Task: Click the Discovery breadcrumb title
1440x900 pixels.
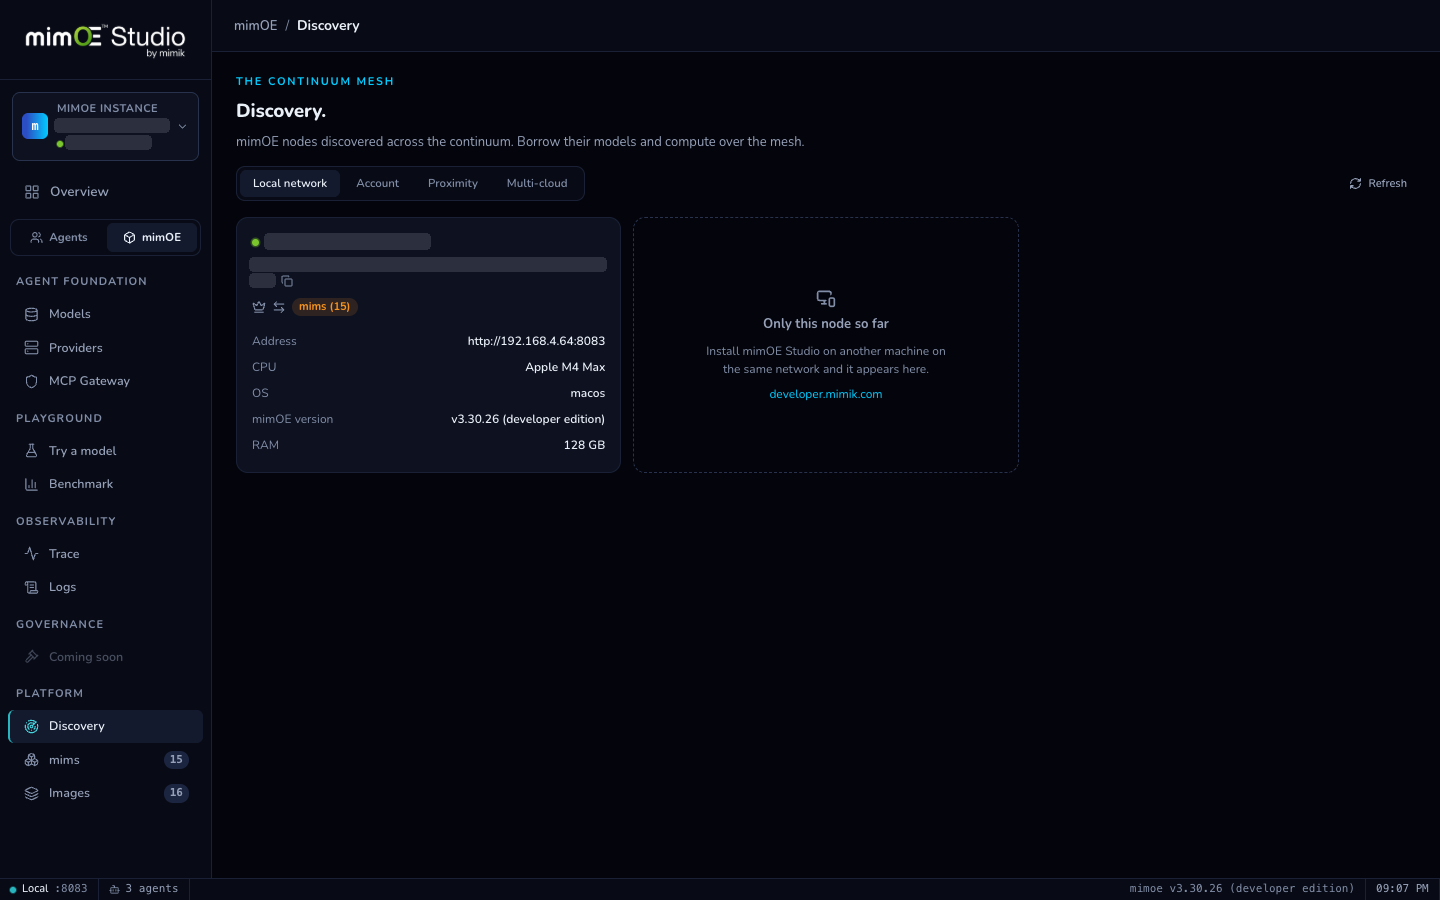Action: [328, 26]
